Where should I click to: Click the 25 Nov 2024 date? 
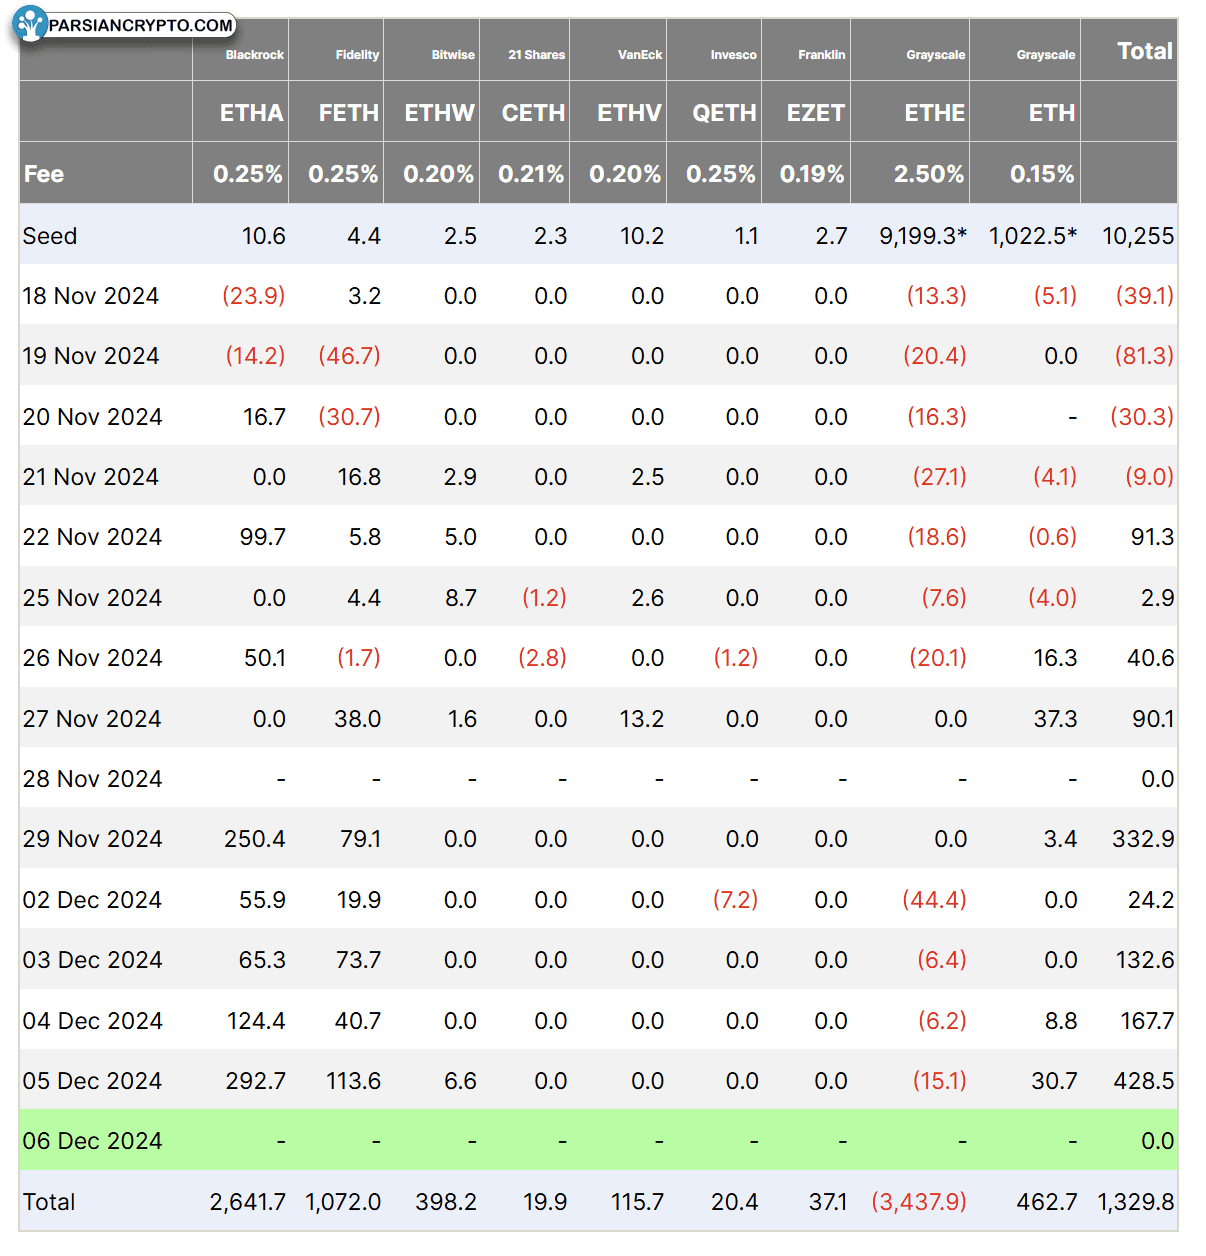pos(92,598)
